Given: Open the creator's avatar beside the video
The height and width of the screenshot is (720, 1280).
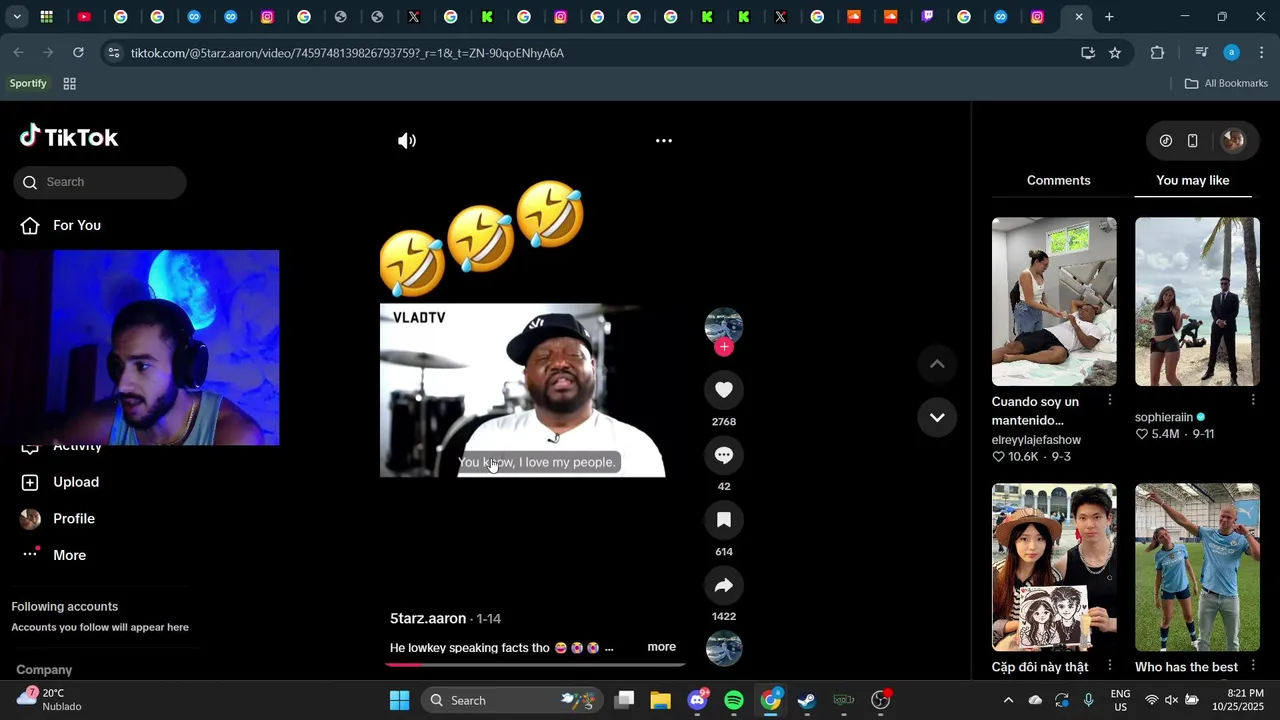Looking at the screenshot, I should click(724, 326).
